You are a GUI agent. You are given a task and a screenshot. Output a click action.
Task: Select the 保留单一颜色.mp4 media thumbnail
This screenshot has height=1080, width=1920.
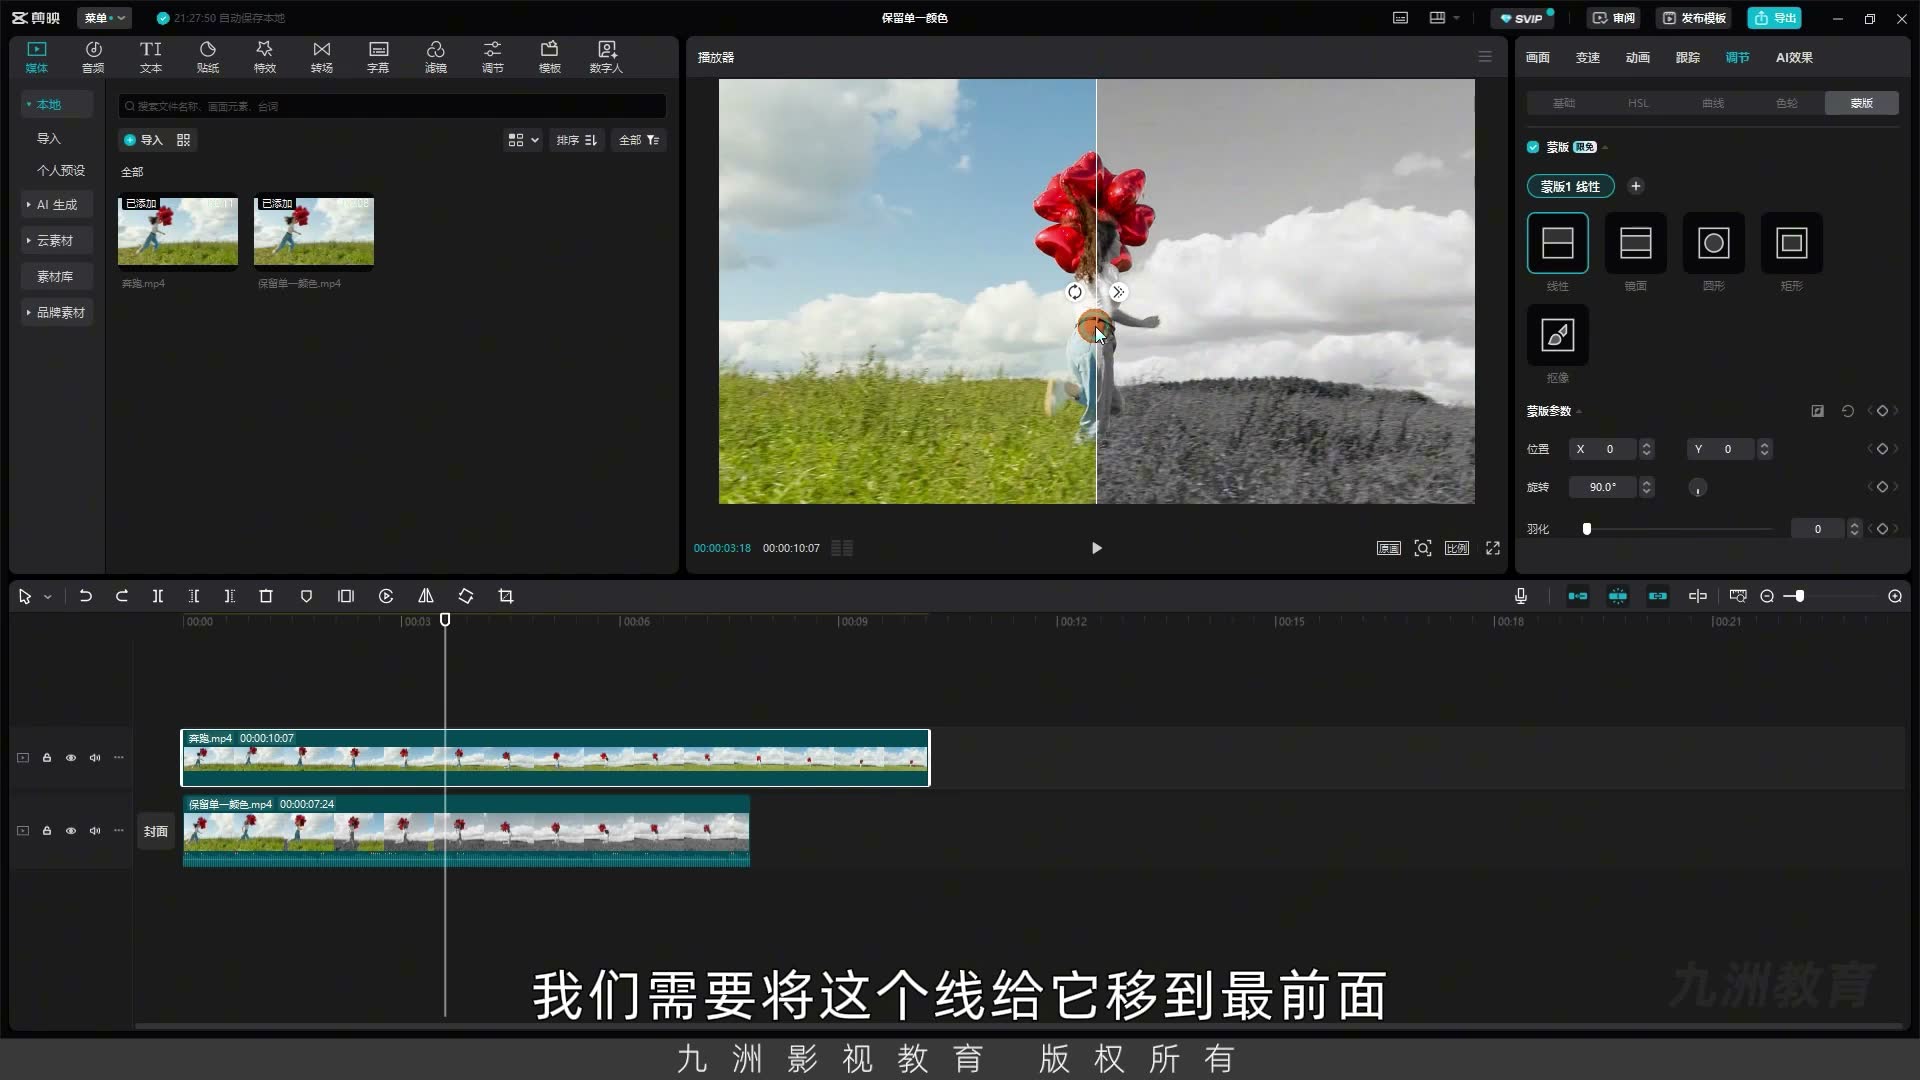pyautogui.click(x=314, y=232)
